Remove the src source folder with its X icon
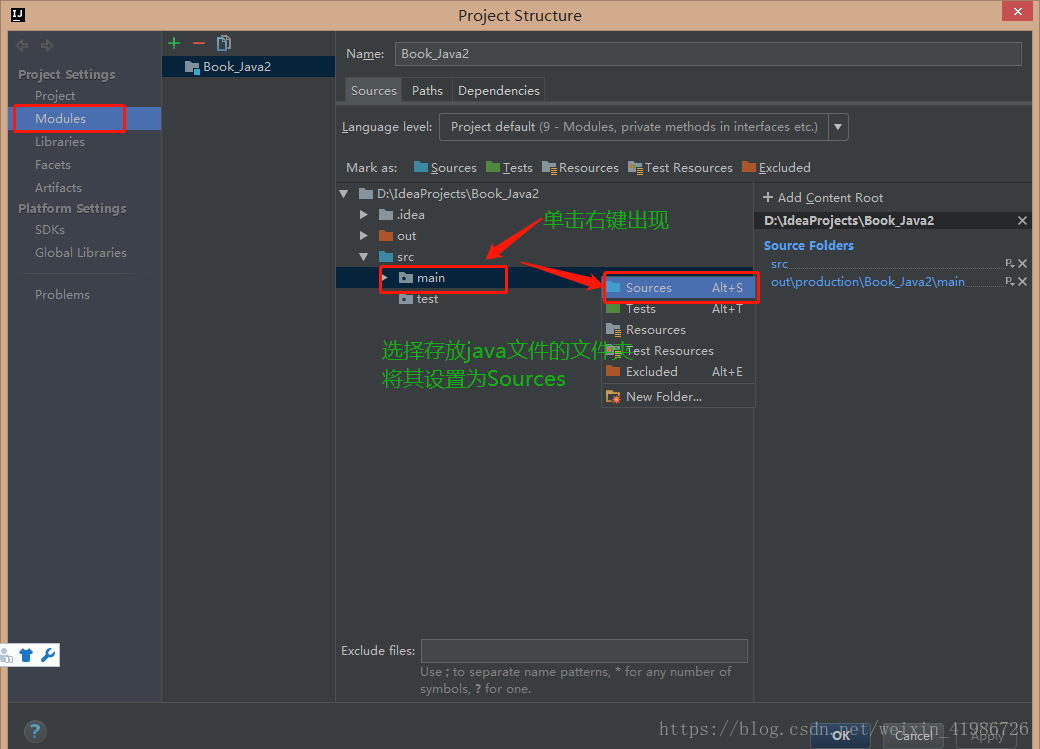Viewport: 1040px width, 749px height. point(1022,263)
